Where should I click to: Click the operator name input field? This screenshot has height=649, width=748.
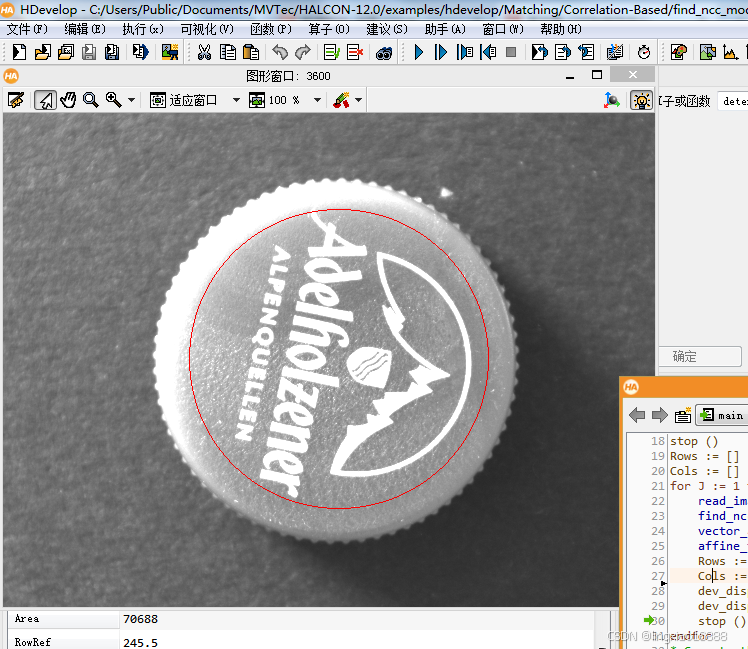point(733,101)
